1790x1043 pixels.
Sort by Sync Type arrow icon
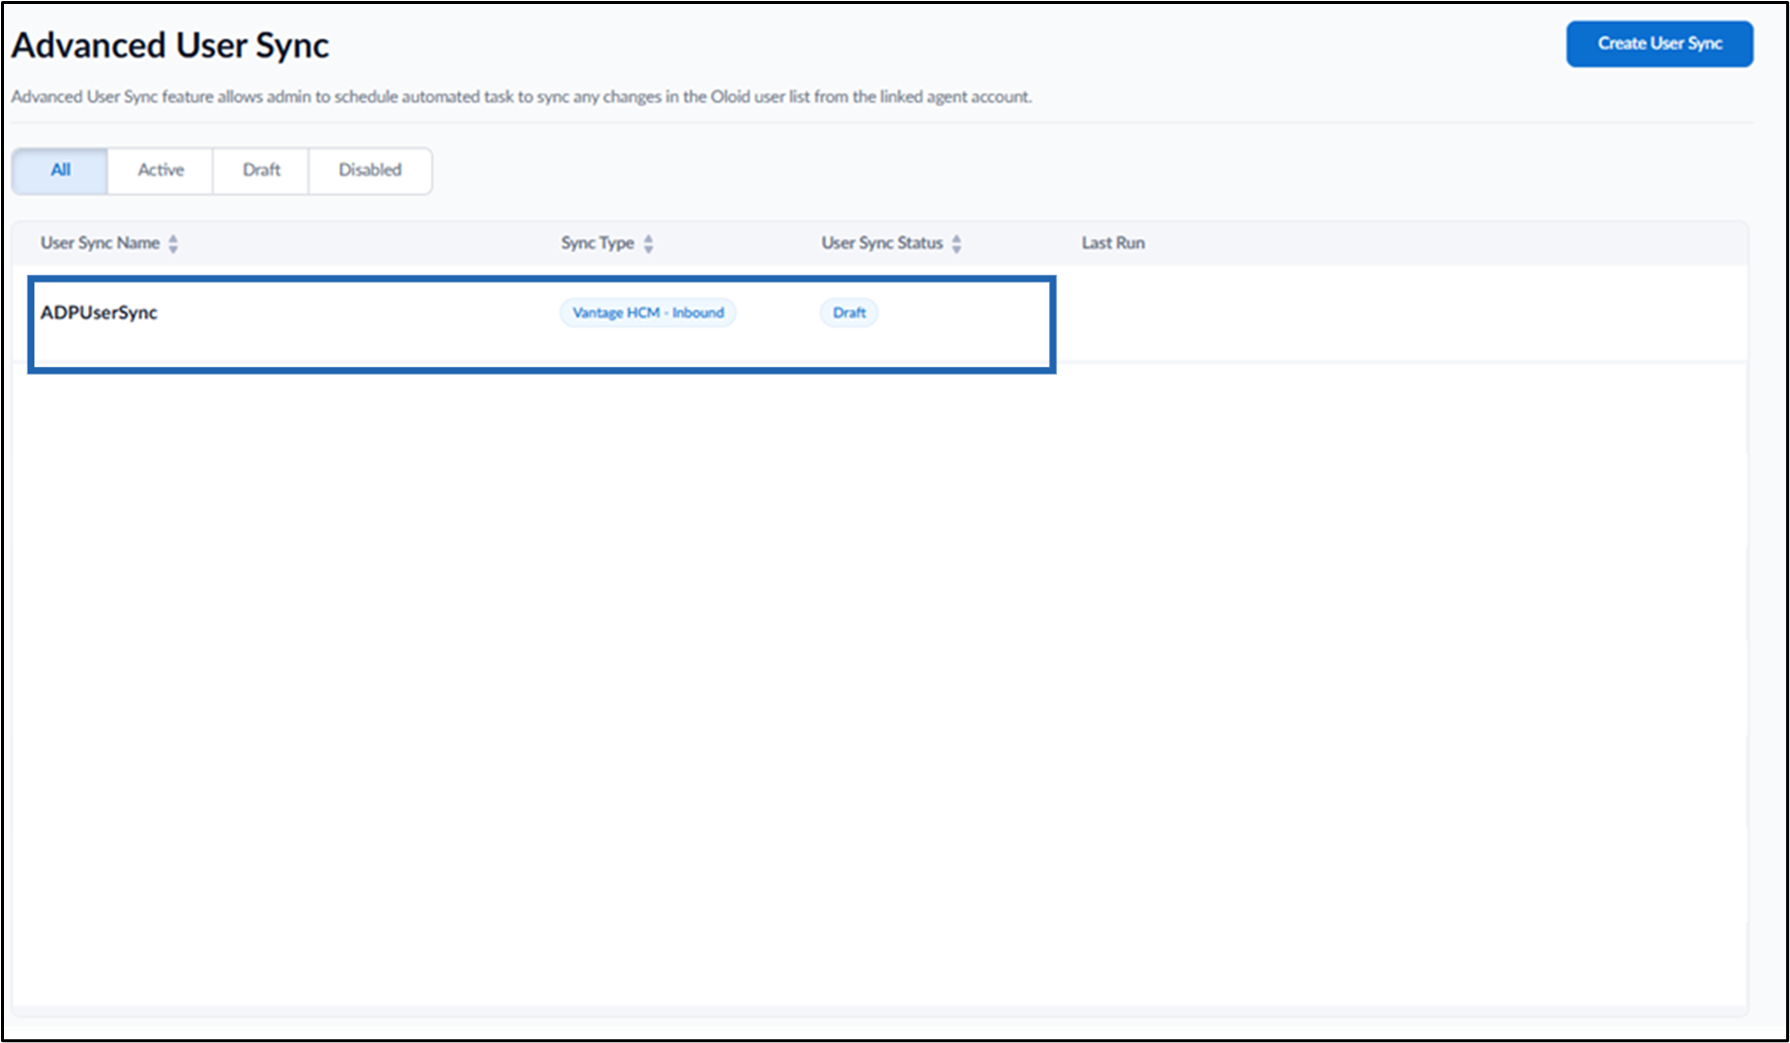click(648, 243)
